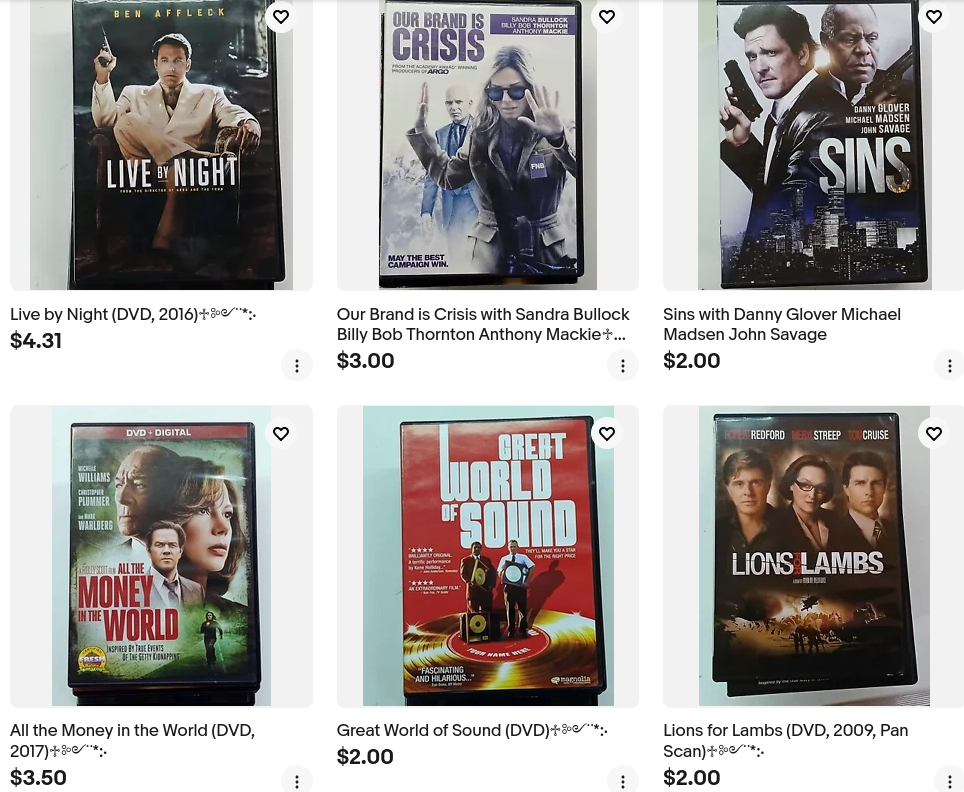Toggle heart on Our Brand is Crisis
This screenshot has height=792, width=964.
[607, 17]
